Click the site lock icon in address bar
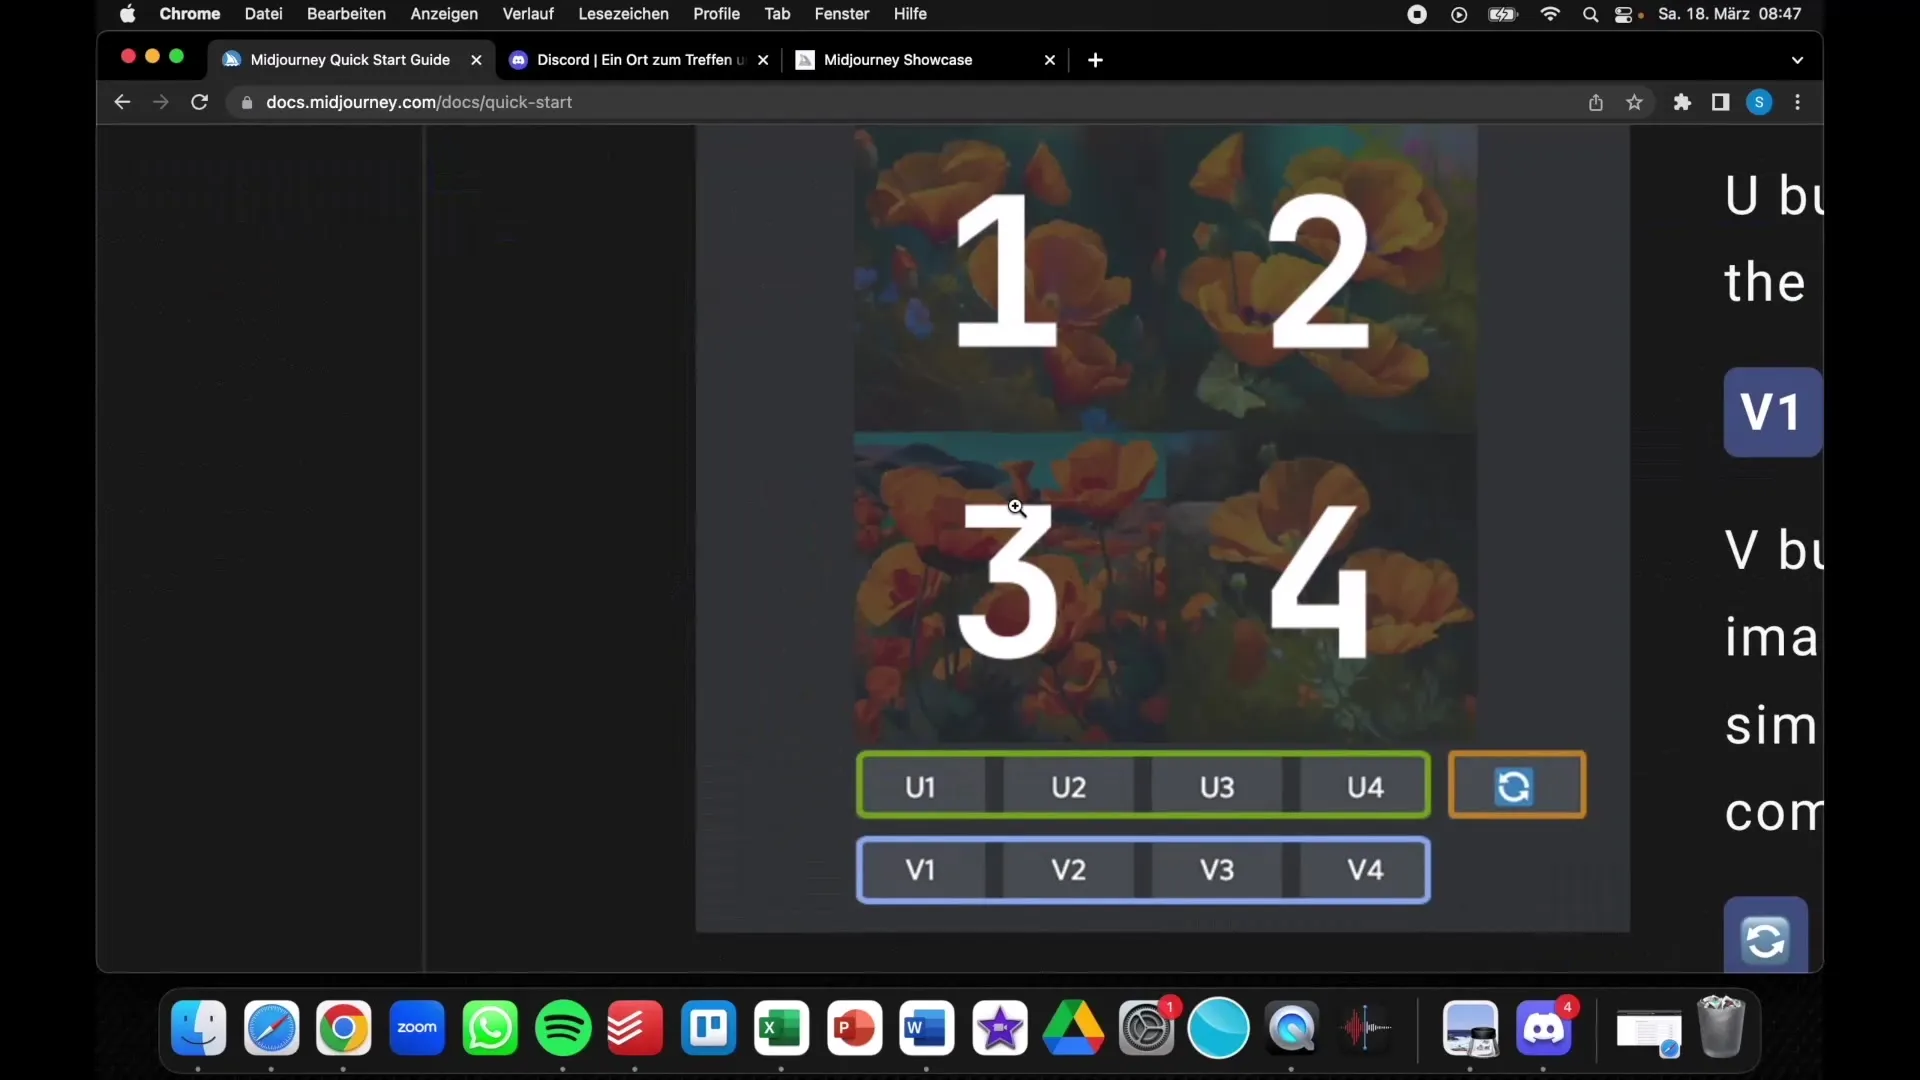The height and width of the screenshot is (1080, 1920). [247, 103]
